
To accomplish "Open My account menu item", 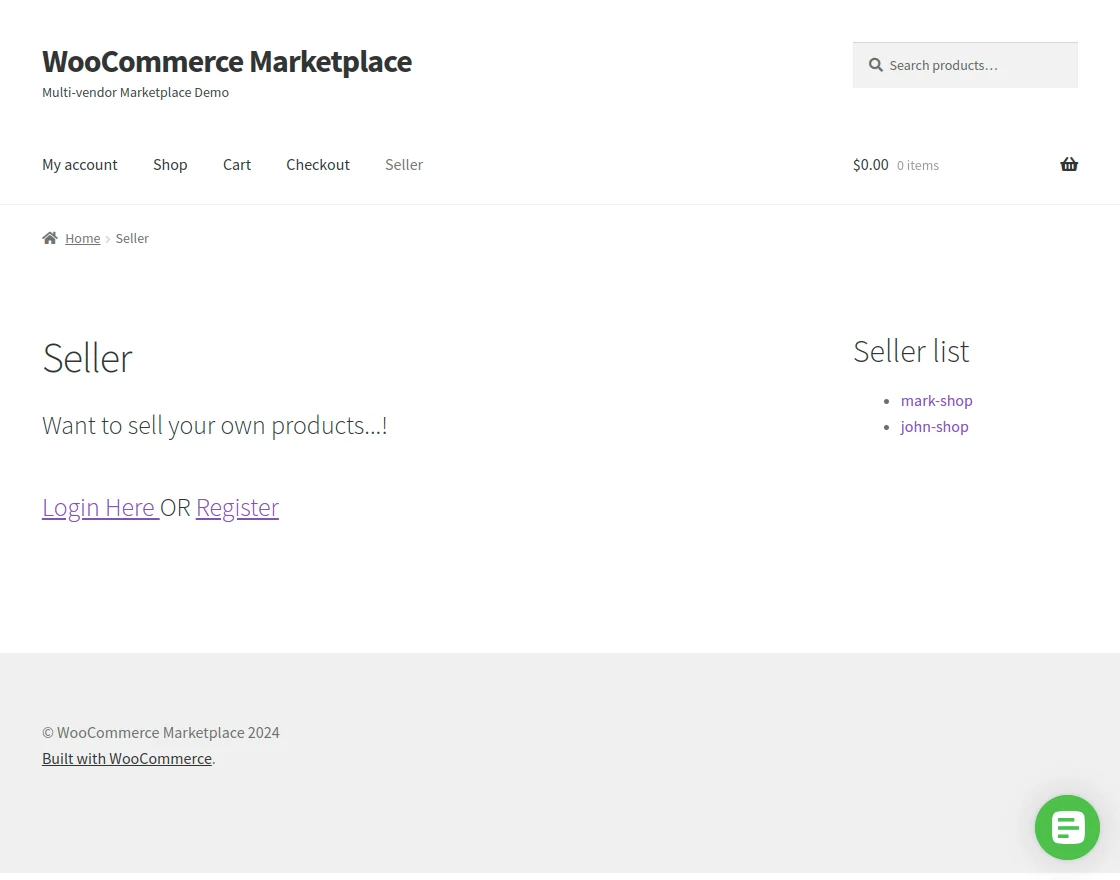I will [x=80, y=165].
